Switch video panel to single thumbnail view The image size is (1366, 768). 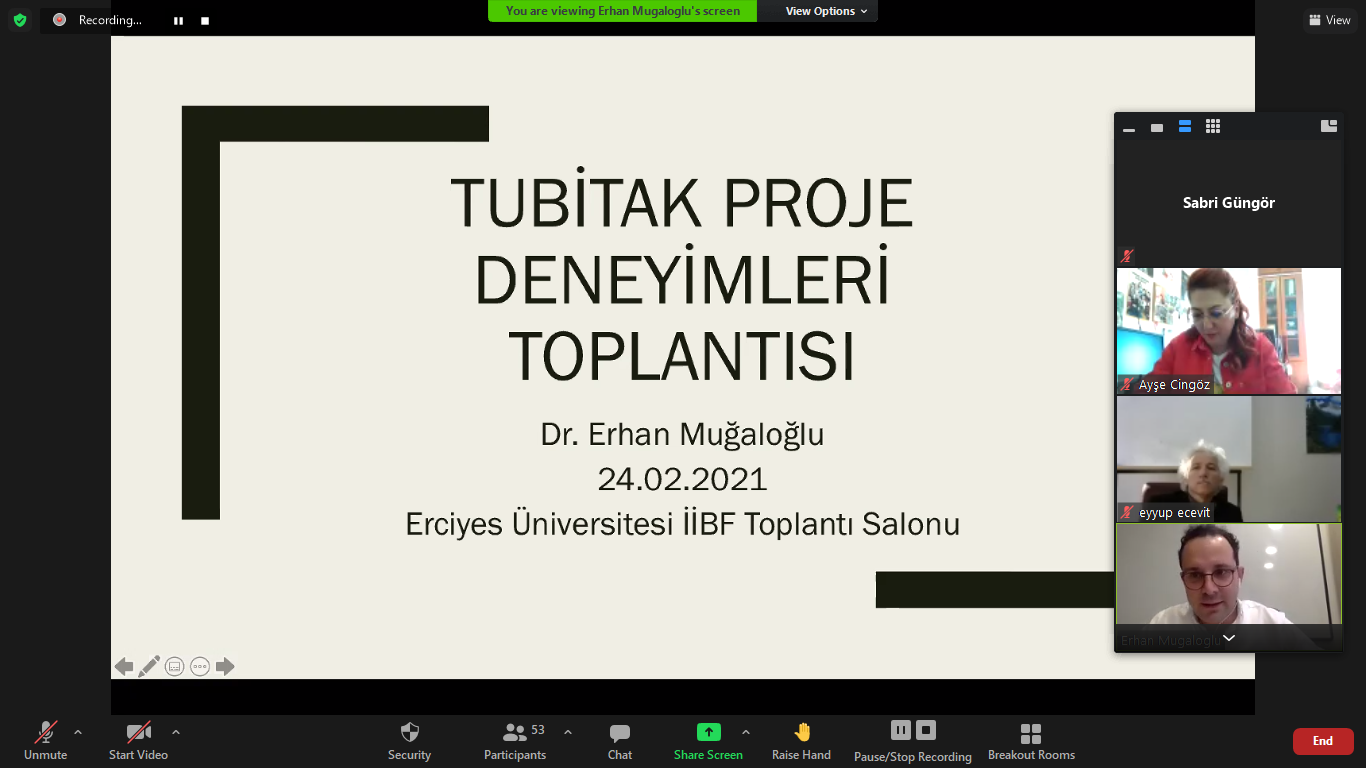pyautogui.click(x=1157, y=127)
